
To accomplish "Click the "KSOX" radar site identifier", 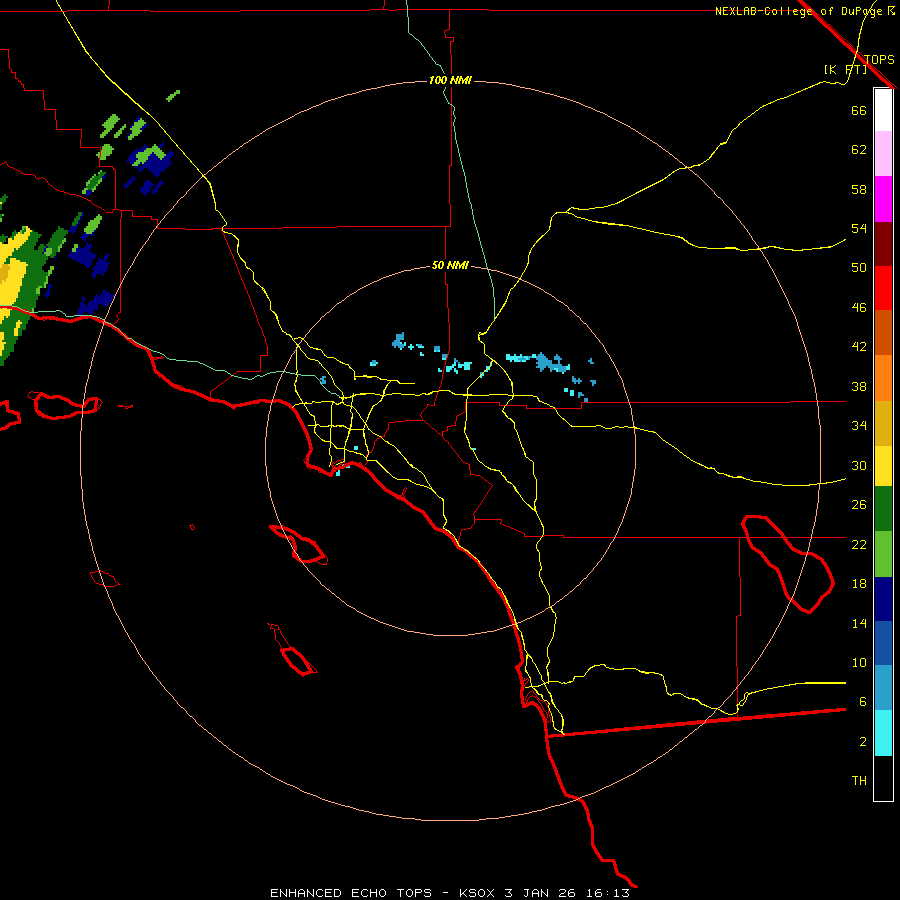I will point(476,893).
